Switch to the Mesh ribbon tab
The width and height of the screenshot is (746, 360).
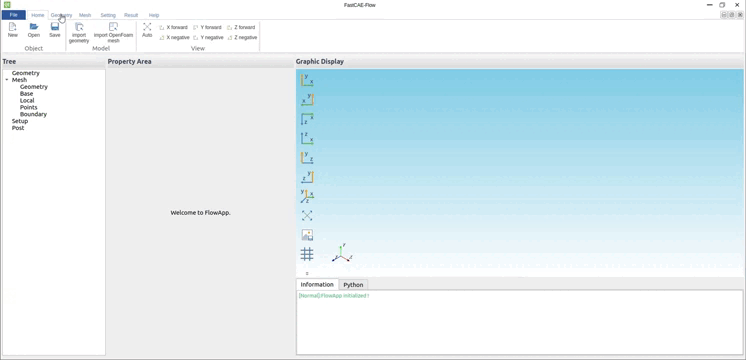(x=85, y=15)
